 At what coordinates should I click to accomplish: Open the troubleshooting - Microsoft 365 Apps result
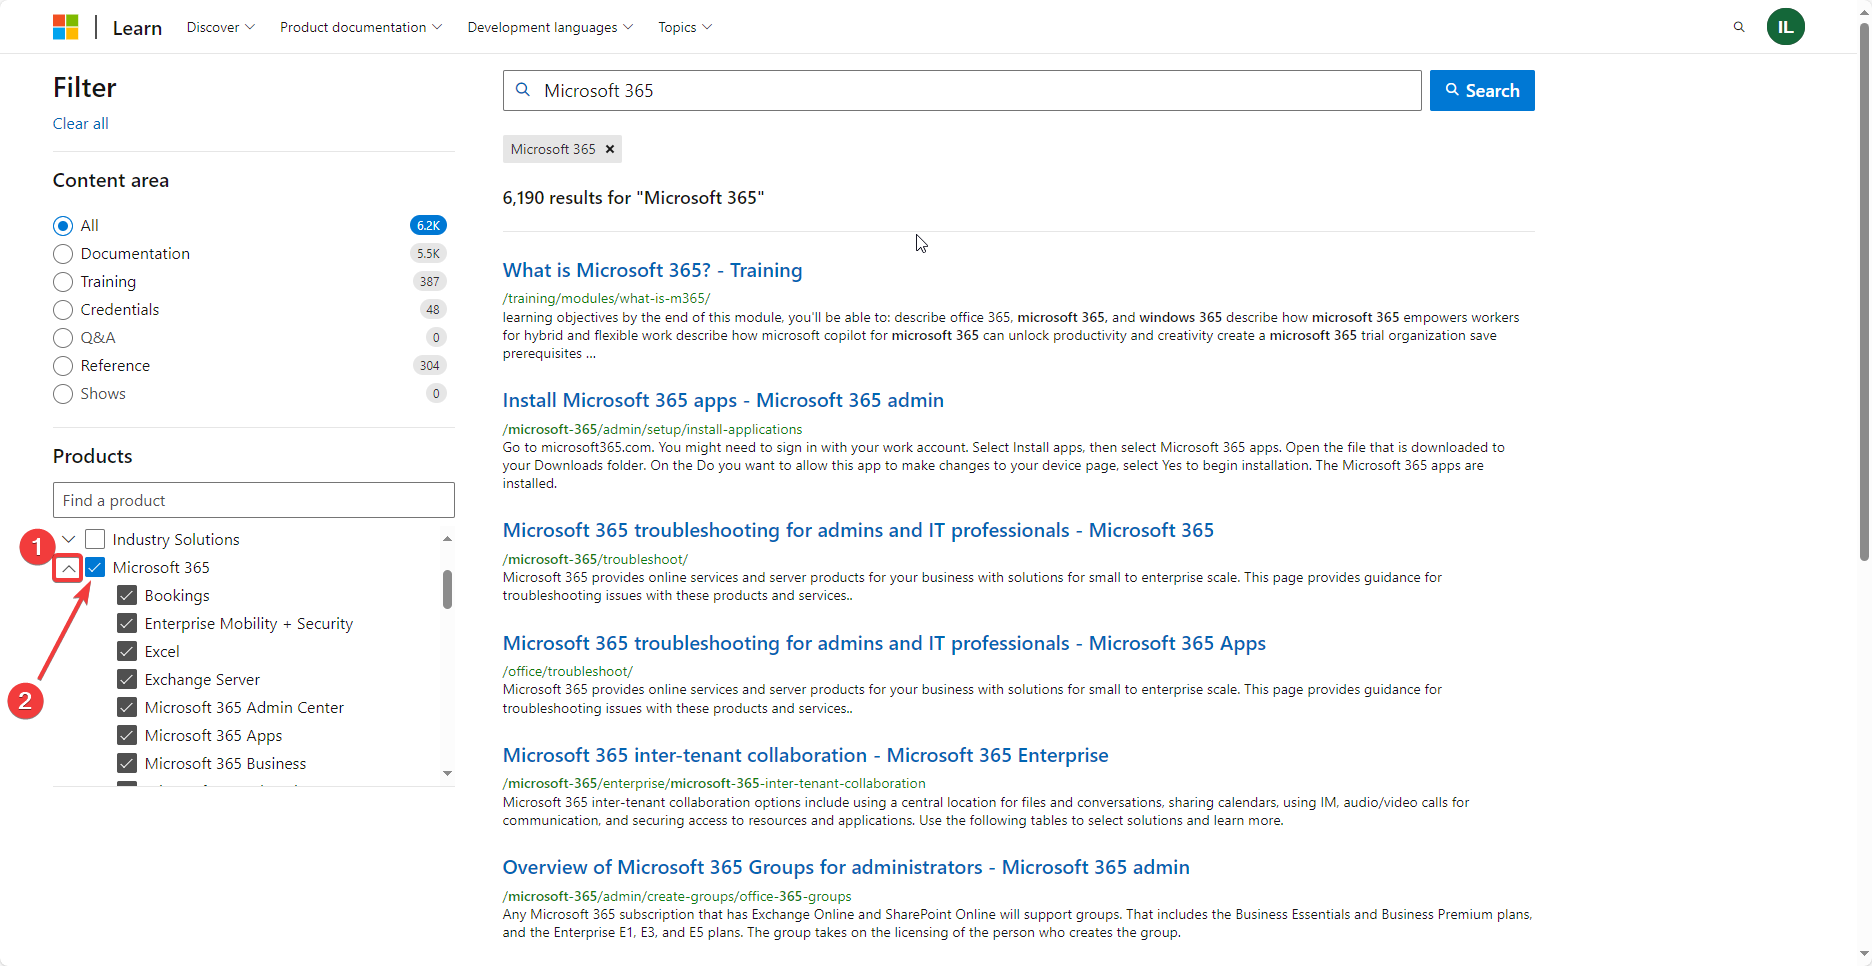pos(884,643)
